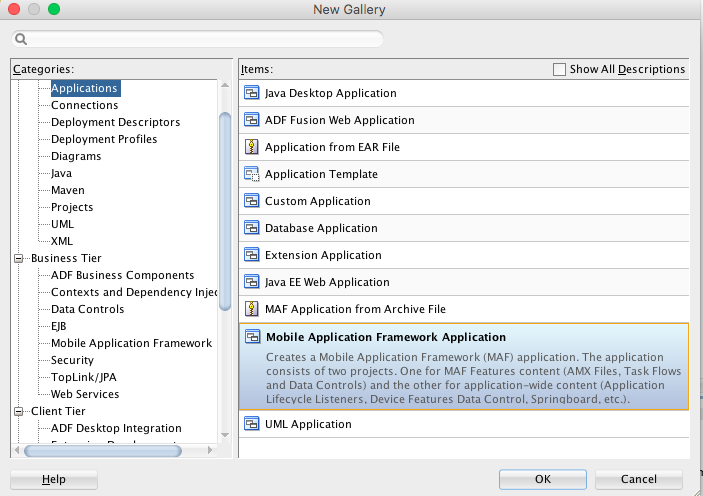Image resolution: width=703 pixels, height=496 pixels.
Task: Select the Projects category
Action: pos(72,208)
